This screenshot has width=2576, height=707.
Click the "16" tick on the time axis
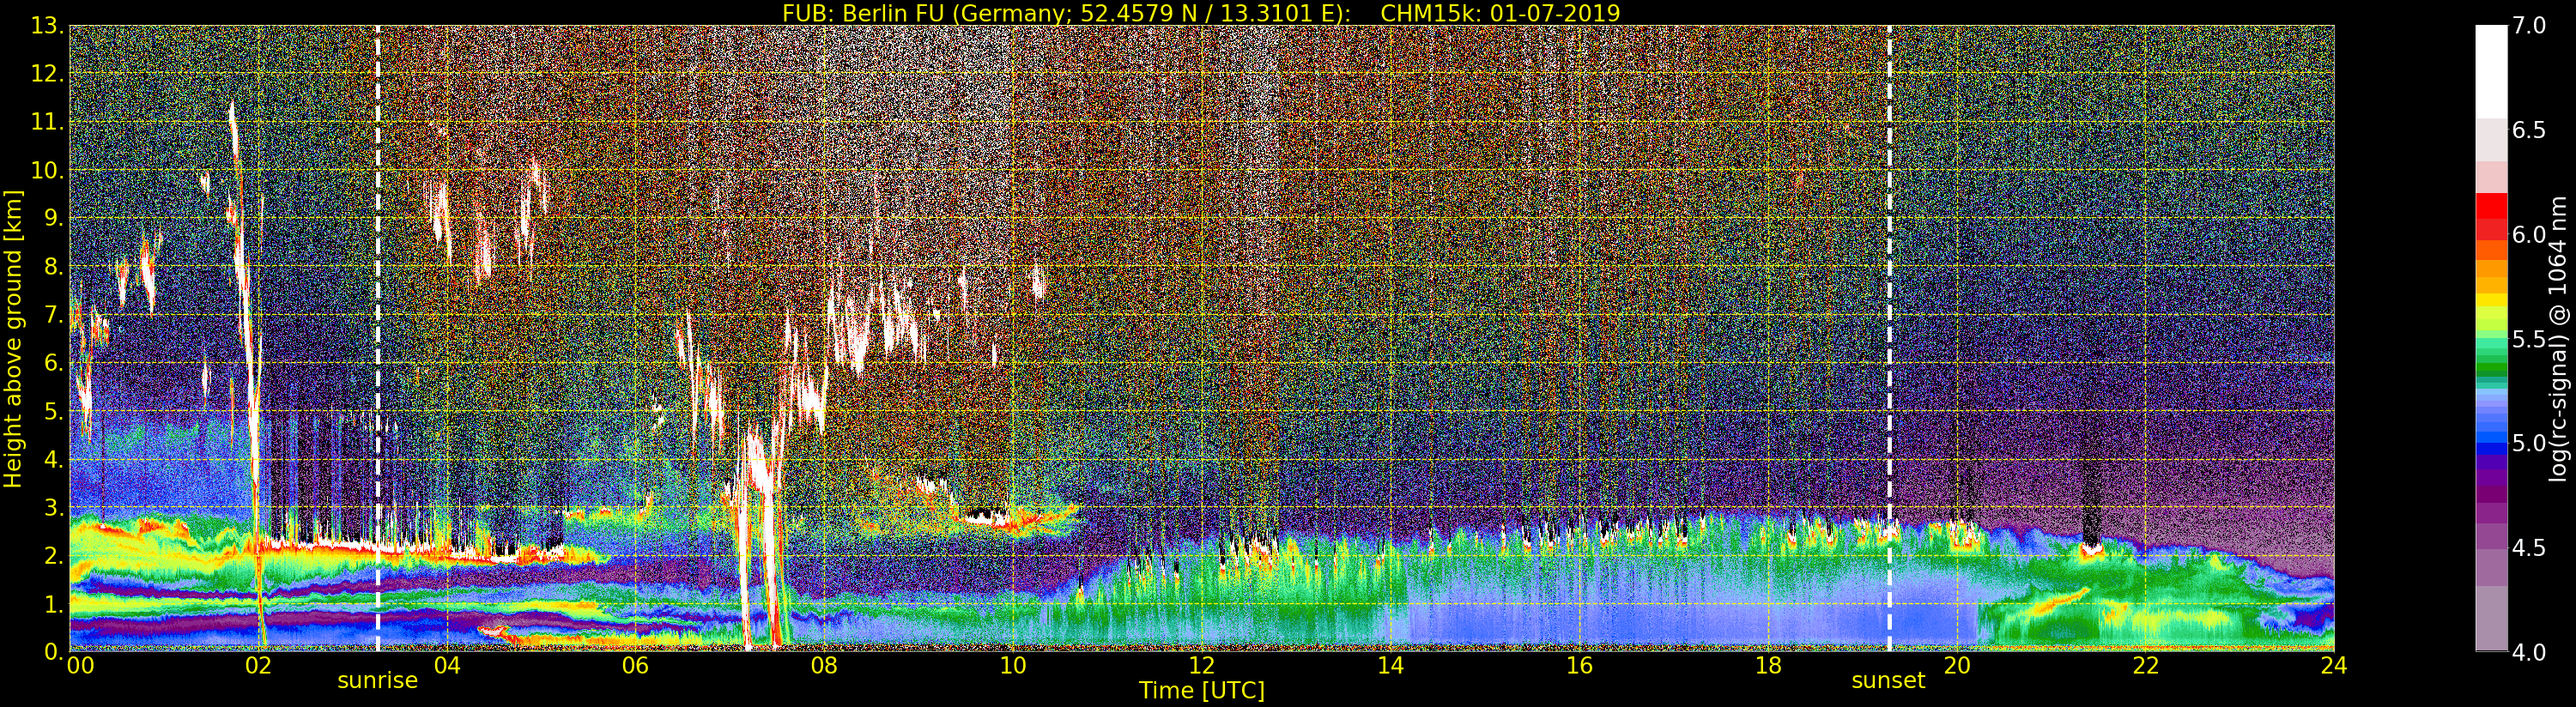[x=1579, y=666]
